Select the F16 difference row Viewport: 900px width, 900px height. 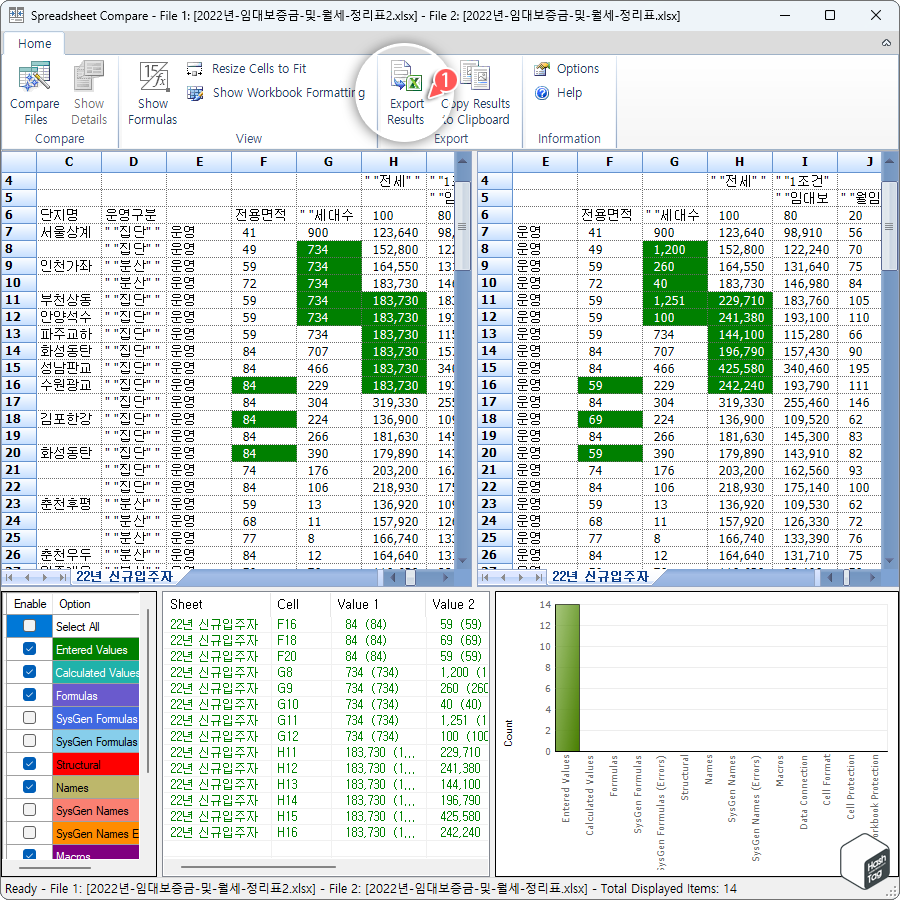[x=326, y=624]
